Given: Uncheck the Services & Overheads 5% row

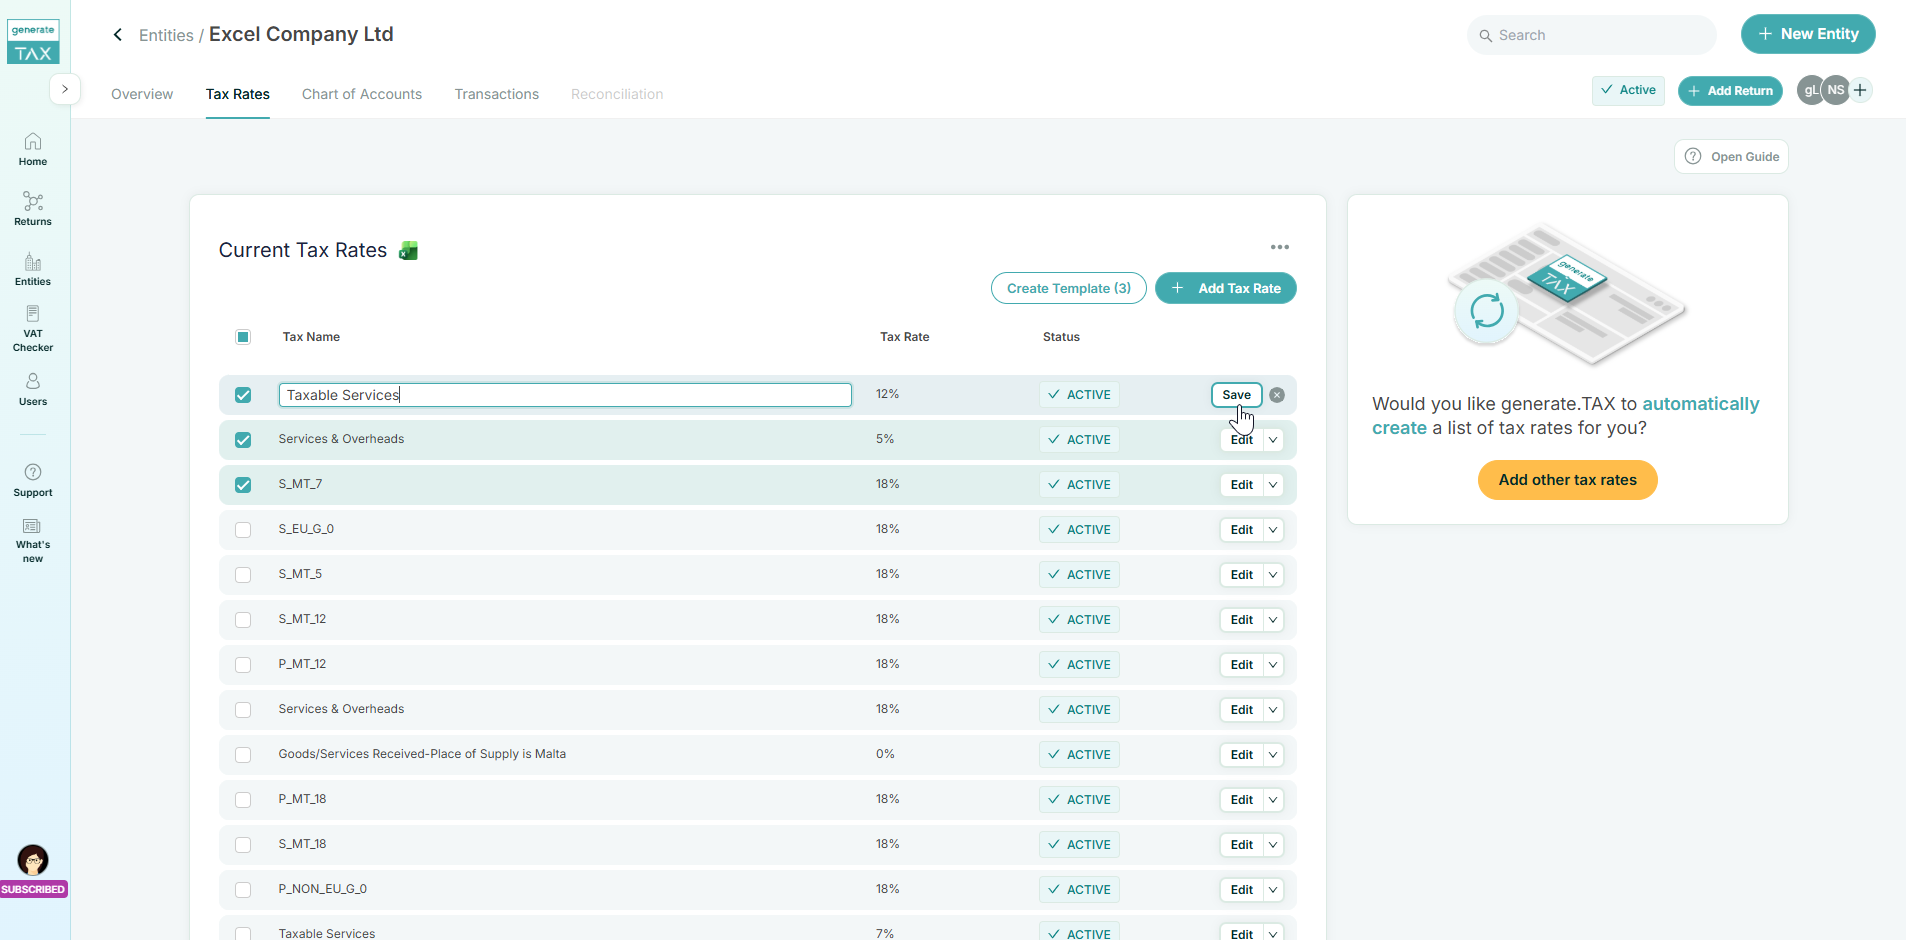Looking at the screenshot, I should tap(243, 440).
